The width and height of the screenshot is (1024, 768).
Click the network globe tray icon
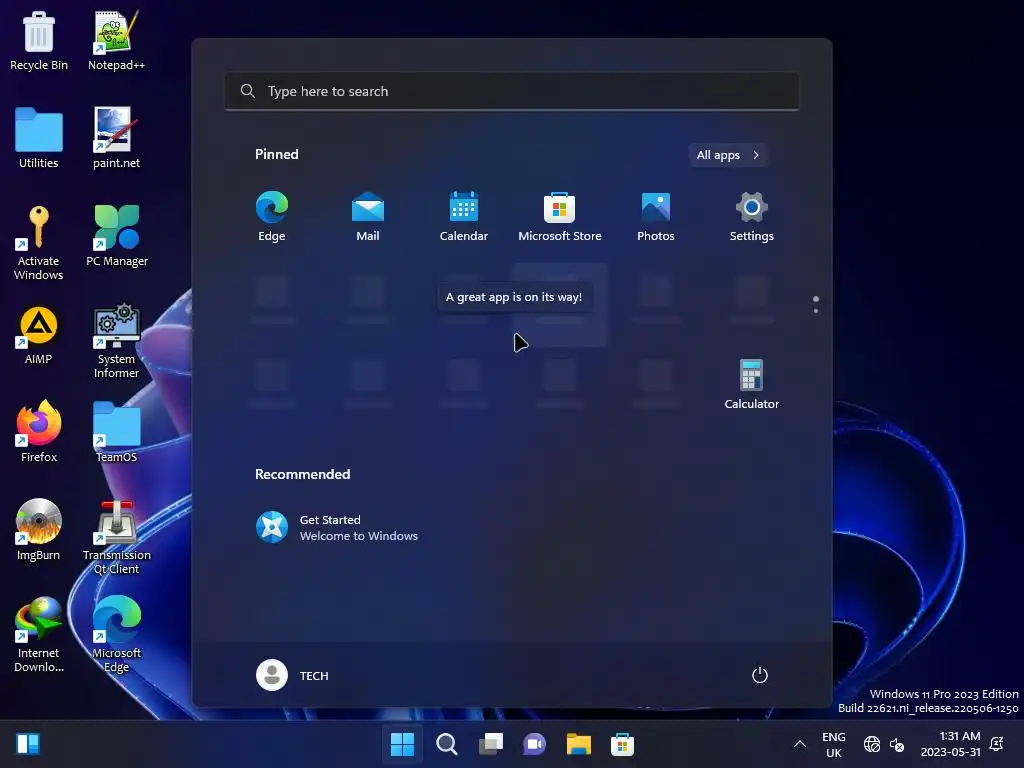tap(872, 744)
